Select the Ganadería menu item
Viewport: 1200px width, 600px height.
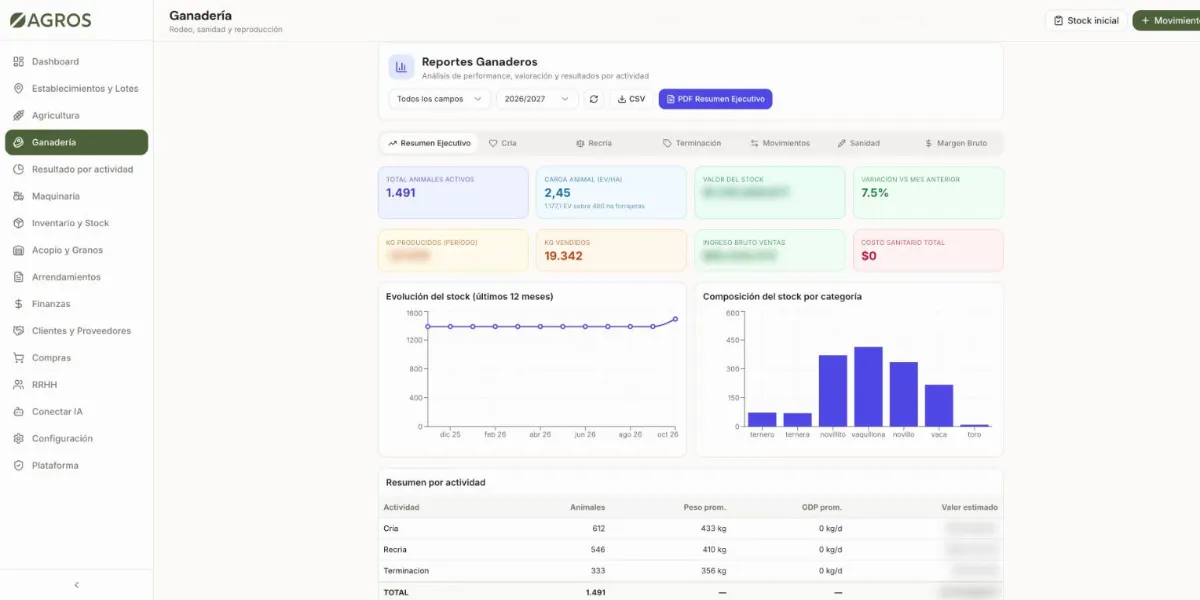76,143
